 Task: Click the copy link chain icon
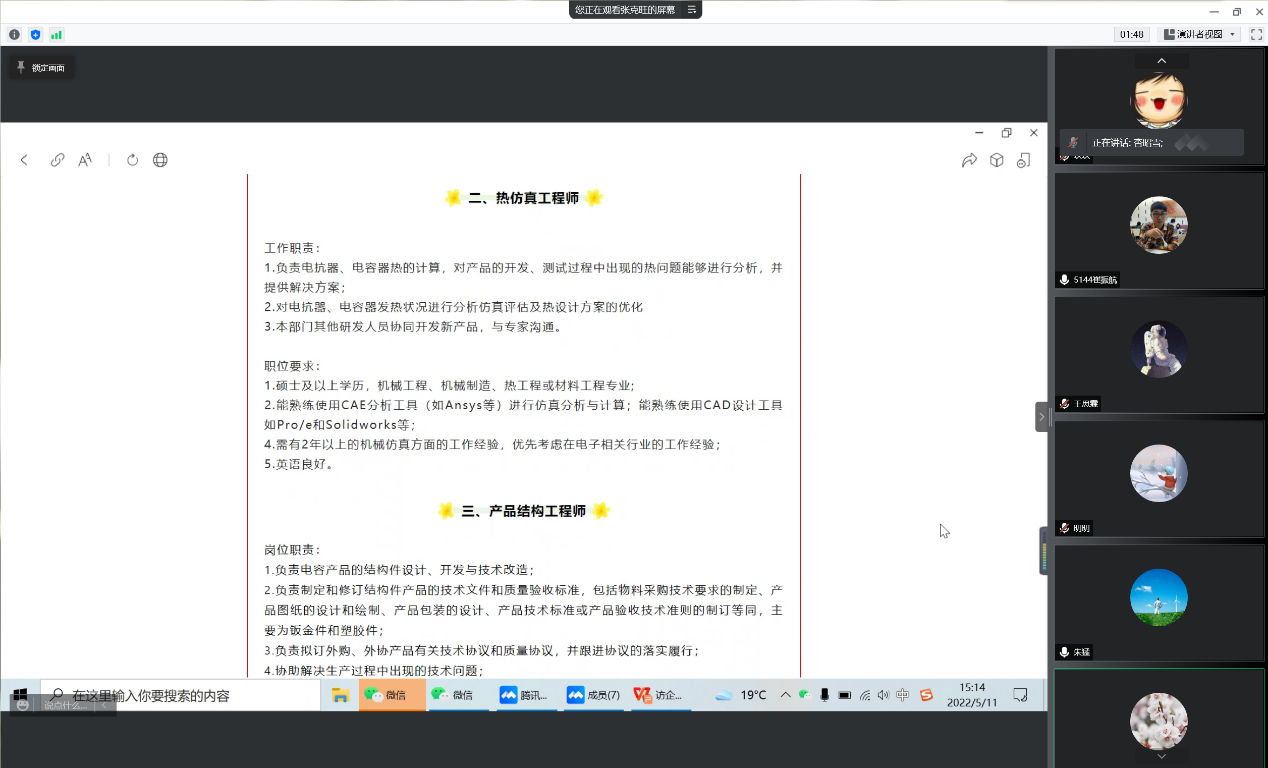click(x=58, y=160)
